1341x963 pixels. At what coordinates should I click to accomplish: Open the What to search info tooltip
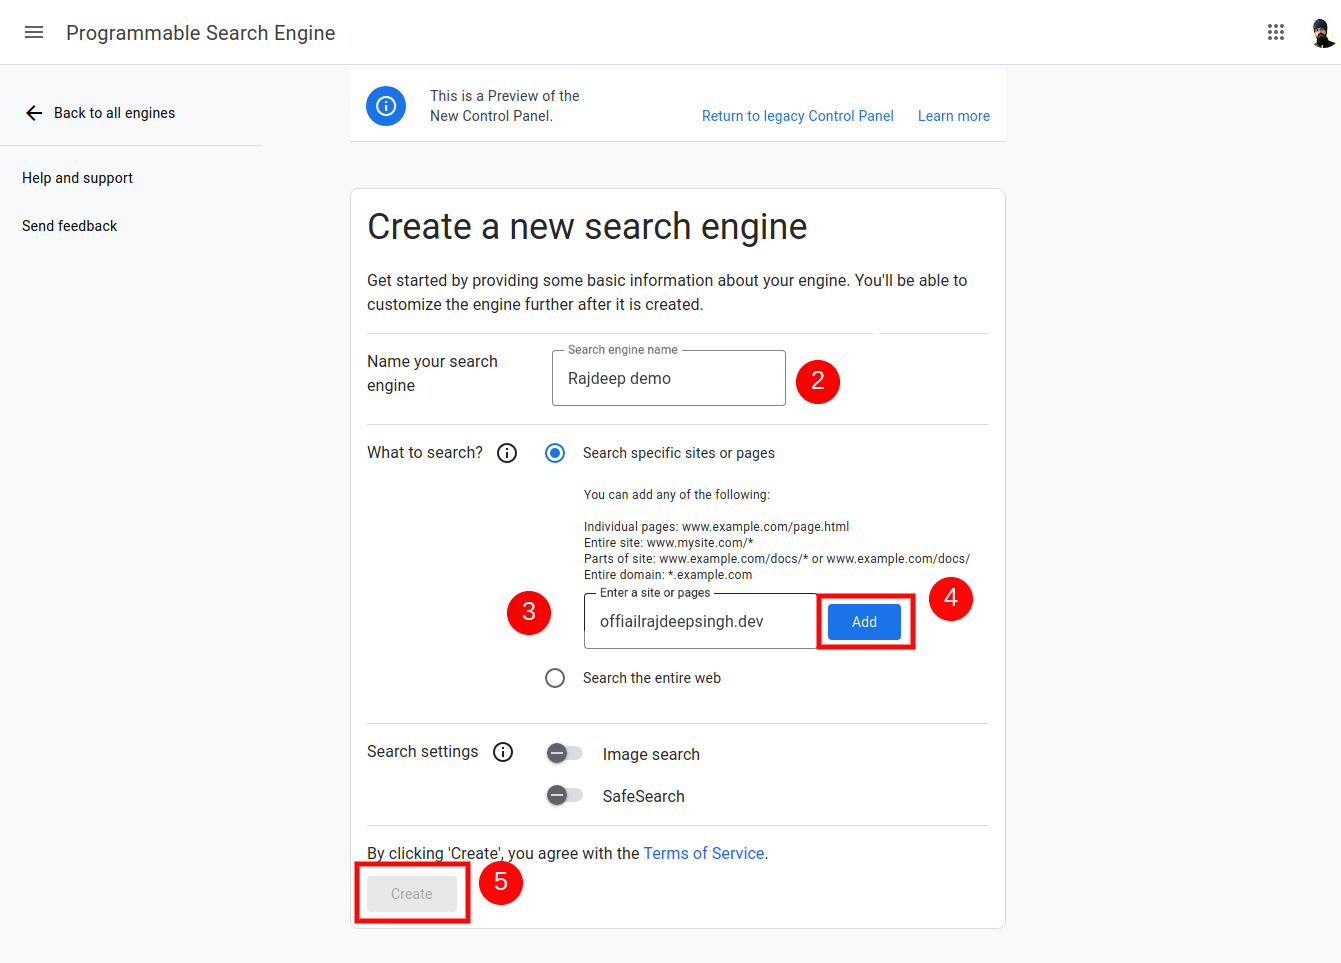pyautogui.click(x=506, y=452)
